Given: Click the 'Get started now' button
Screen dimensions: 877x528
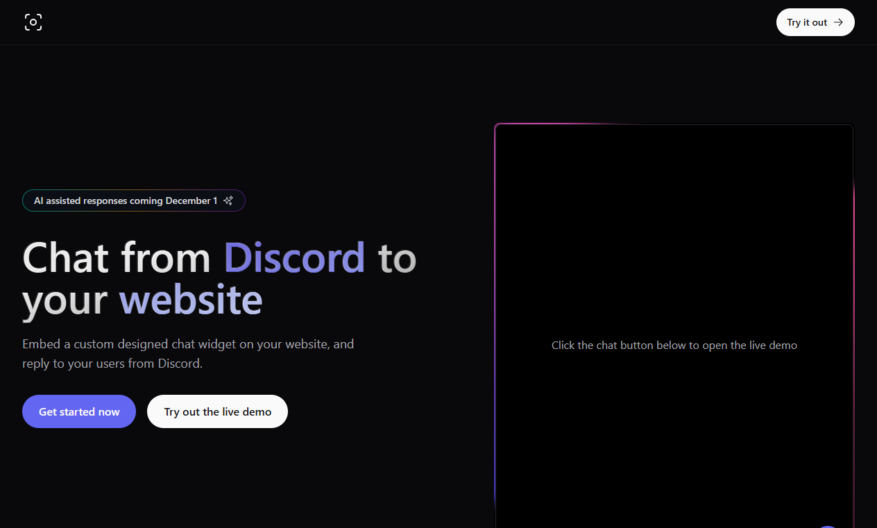Looking at the screenshot, I should click(79, 412).
